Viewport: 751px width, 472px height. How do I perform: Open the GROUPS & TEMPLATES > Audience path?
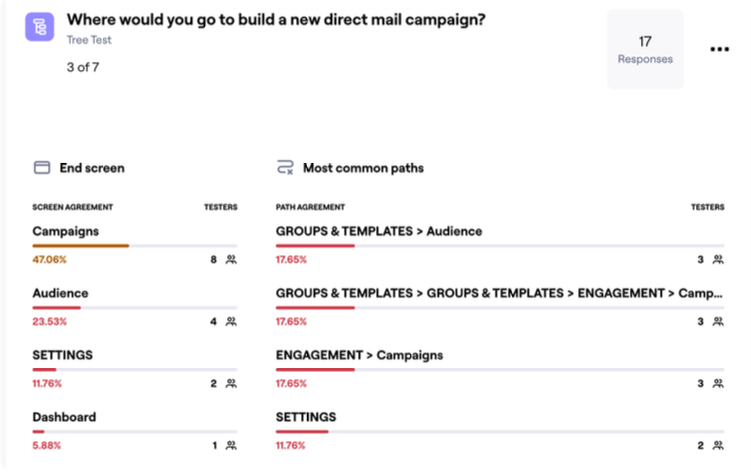(378, 231)
